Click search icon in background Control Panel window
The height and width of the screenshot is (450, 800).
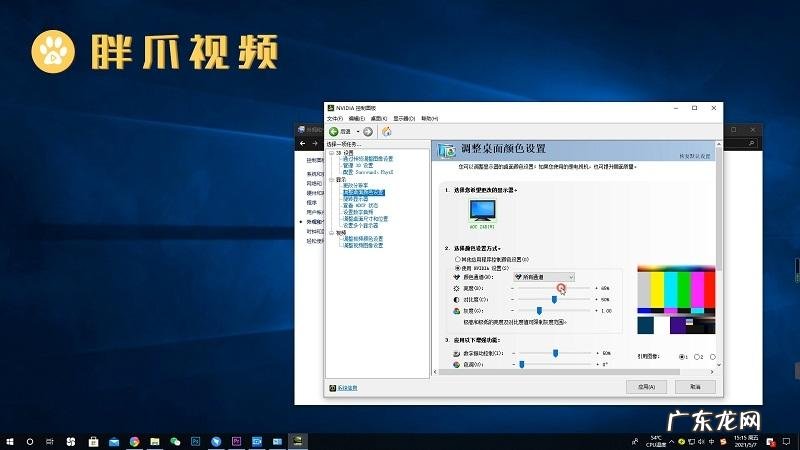(x=752, y=143)
